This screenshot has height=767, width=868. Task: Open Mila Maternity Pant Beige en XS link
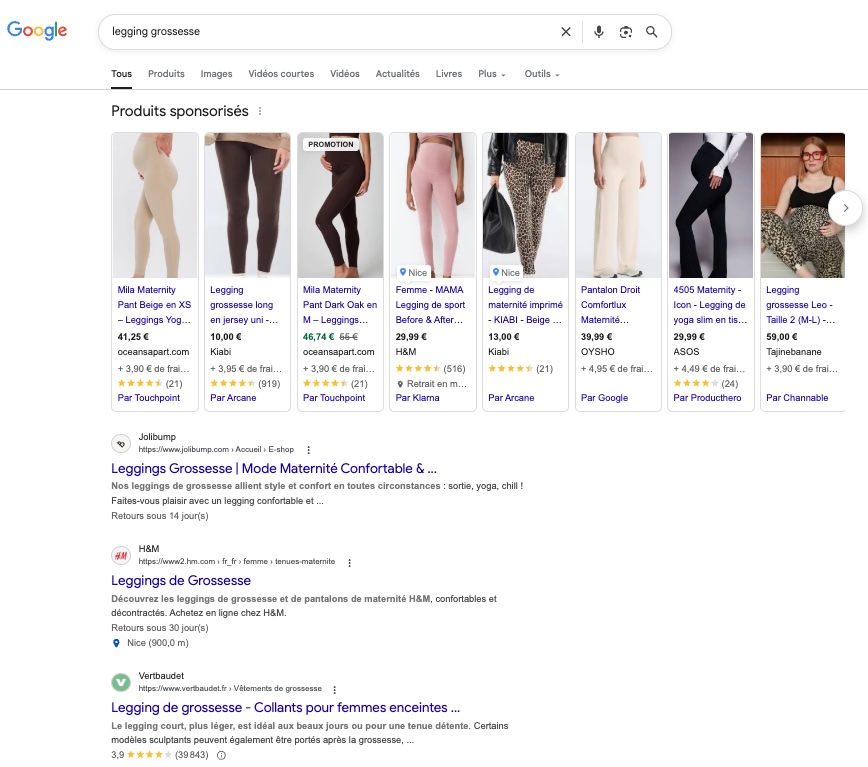[154, 305]
